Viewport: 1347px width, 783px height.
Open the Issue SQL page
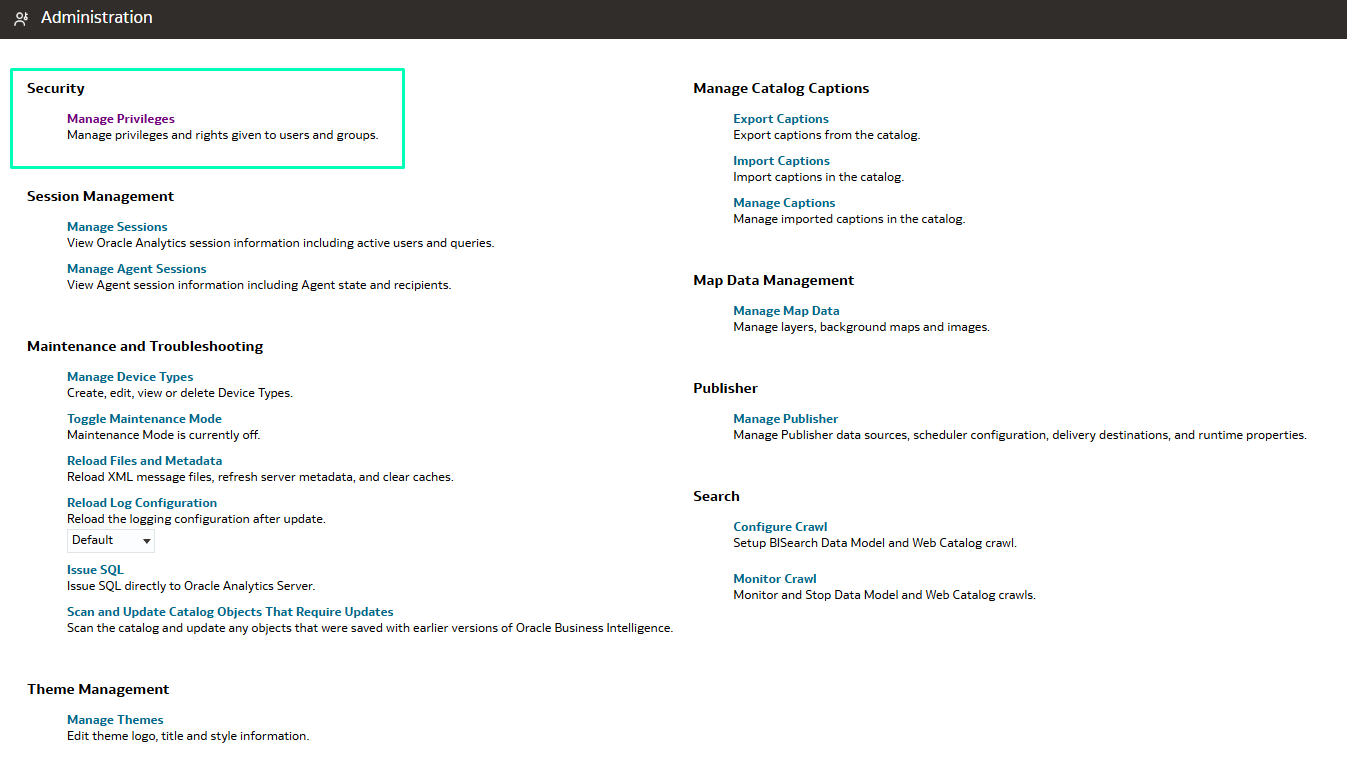point(95,570)
